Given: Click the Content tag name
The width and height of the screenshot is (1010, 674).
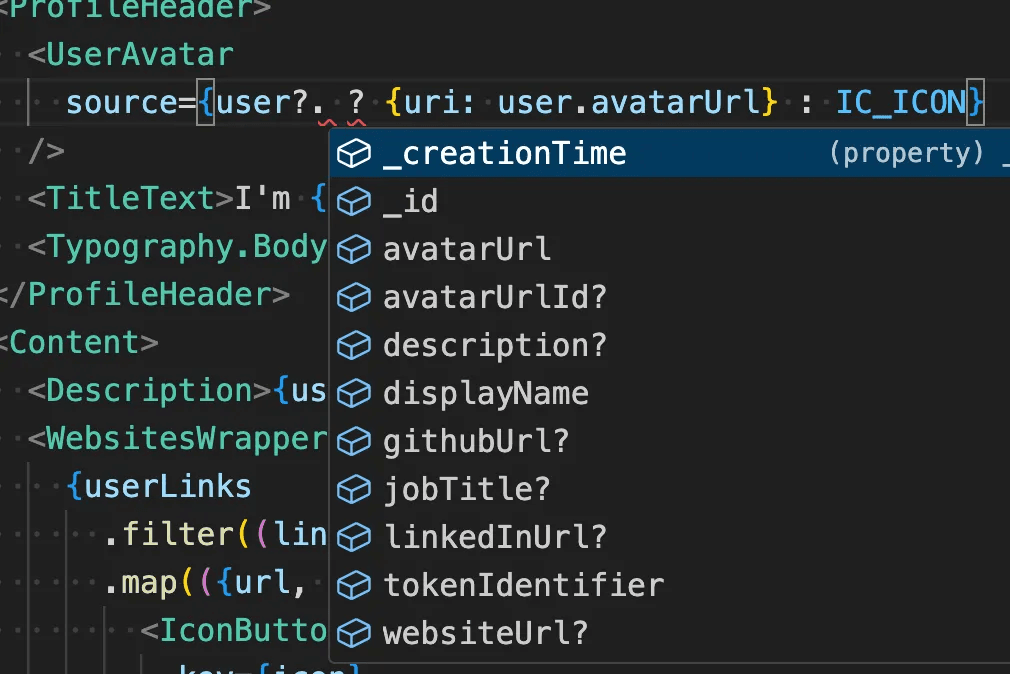Looking at the screenshot, I should (74, 343).
